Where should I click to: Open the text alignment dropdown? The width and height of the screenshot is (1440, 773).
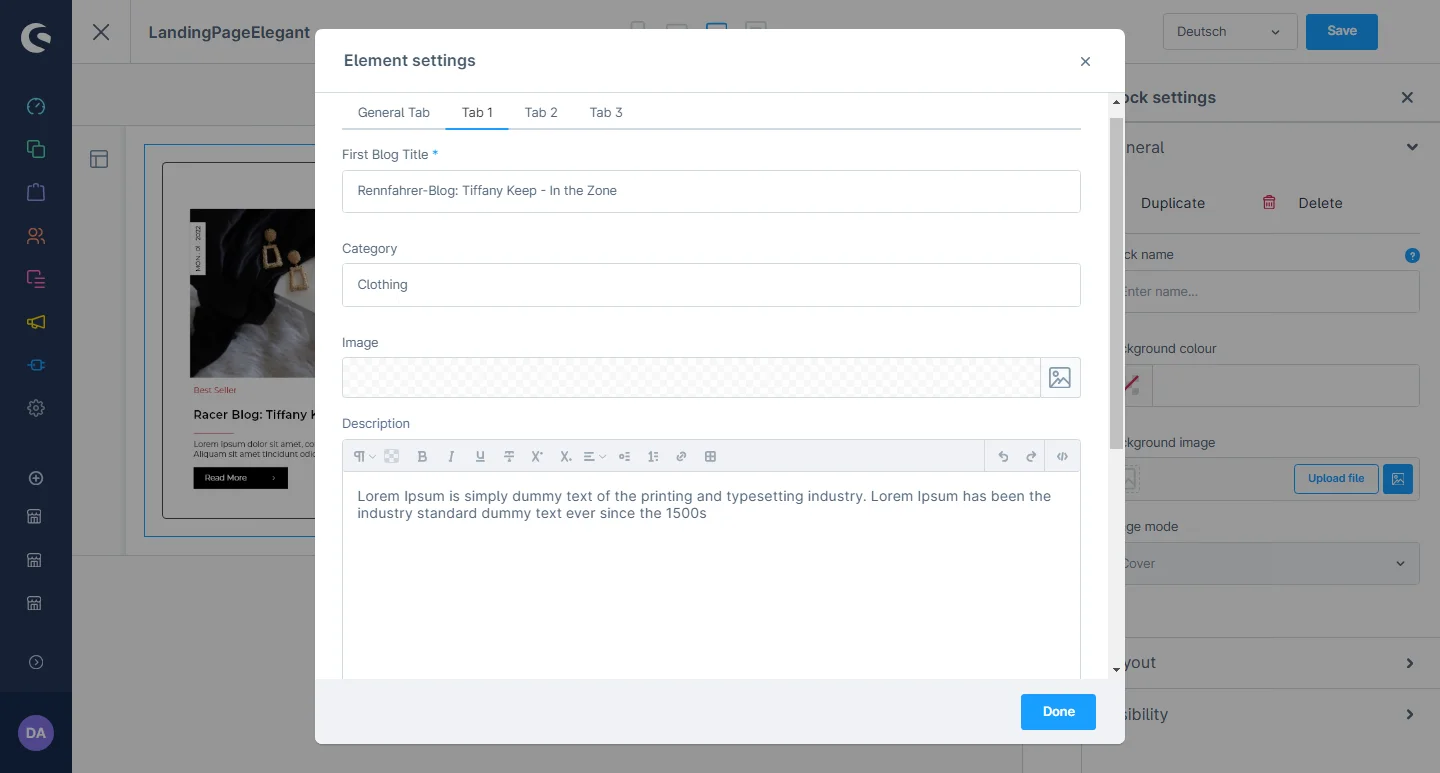[595, 457]
